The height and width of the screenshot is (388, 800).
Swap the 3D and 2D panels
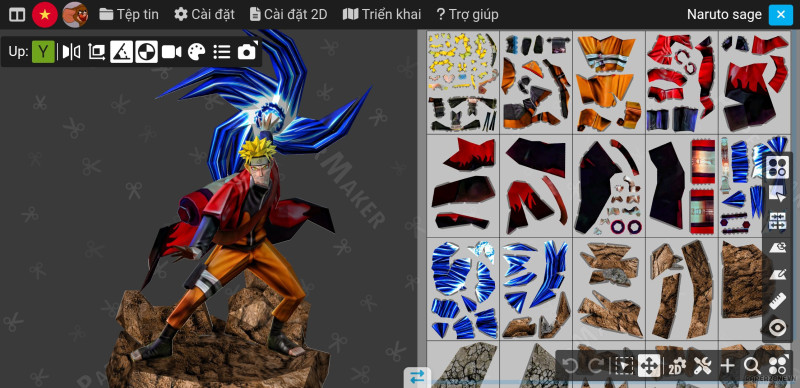point(417,377)
